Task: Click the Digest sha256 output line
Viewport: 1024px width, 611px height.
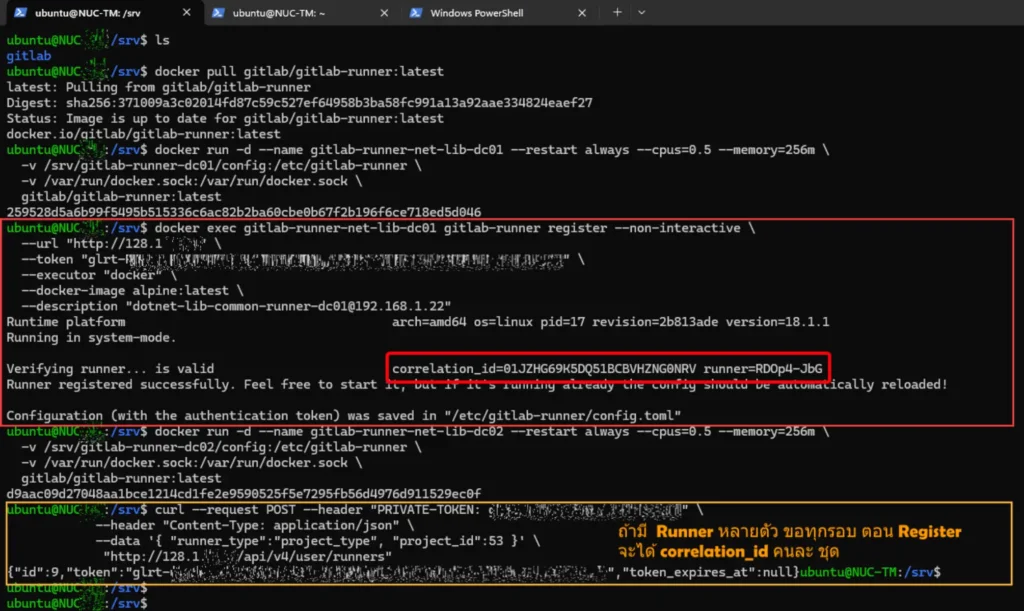Action: point(299,103)
